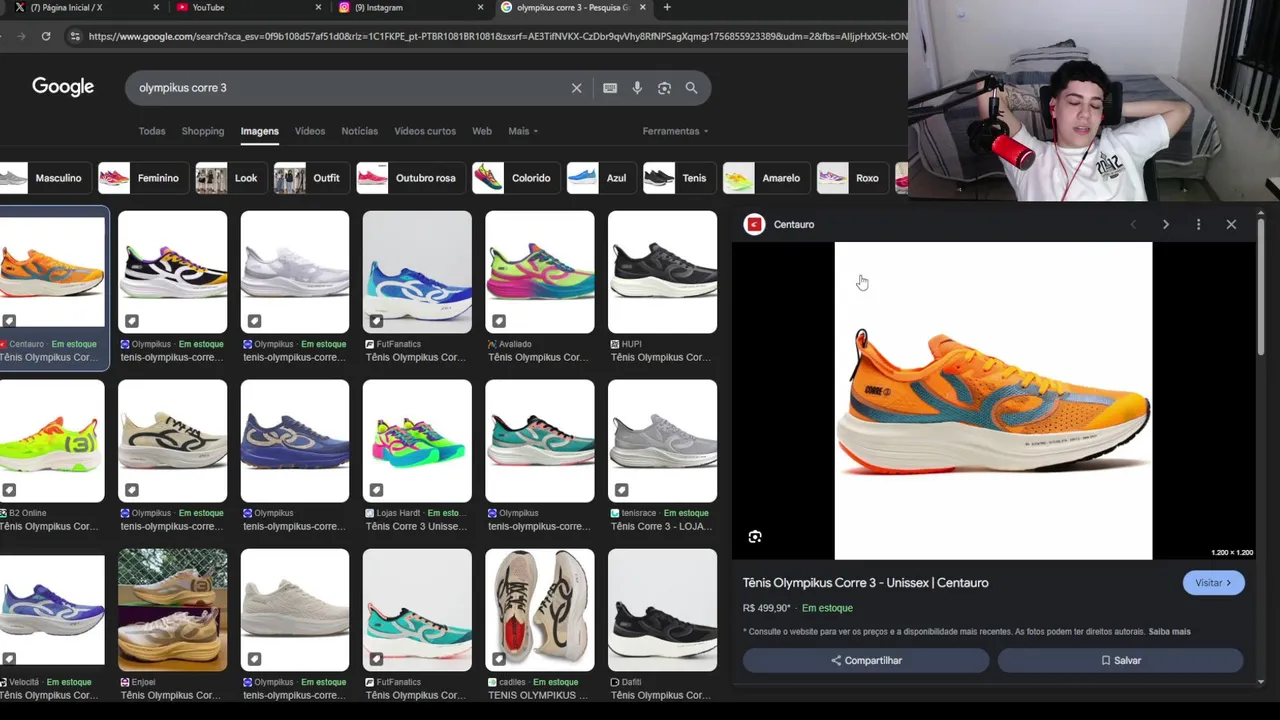This screenshot has width=1280, height=720.
Task: Click the save badge on the white shoe thumbnail
Action: point(254,321)
